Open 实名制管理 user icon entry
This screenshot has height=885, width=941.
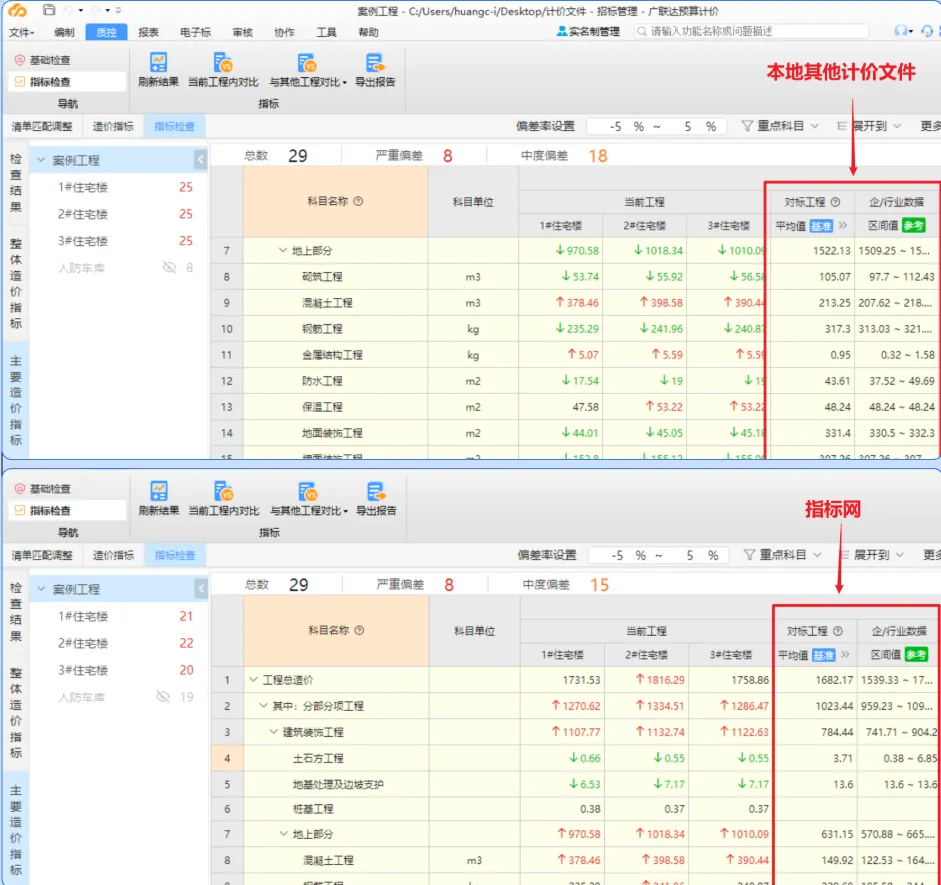click(x=588, y=31)
